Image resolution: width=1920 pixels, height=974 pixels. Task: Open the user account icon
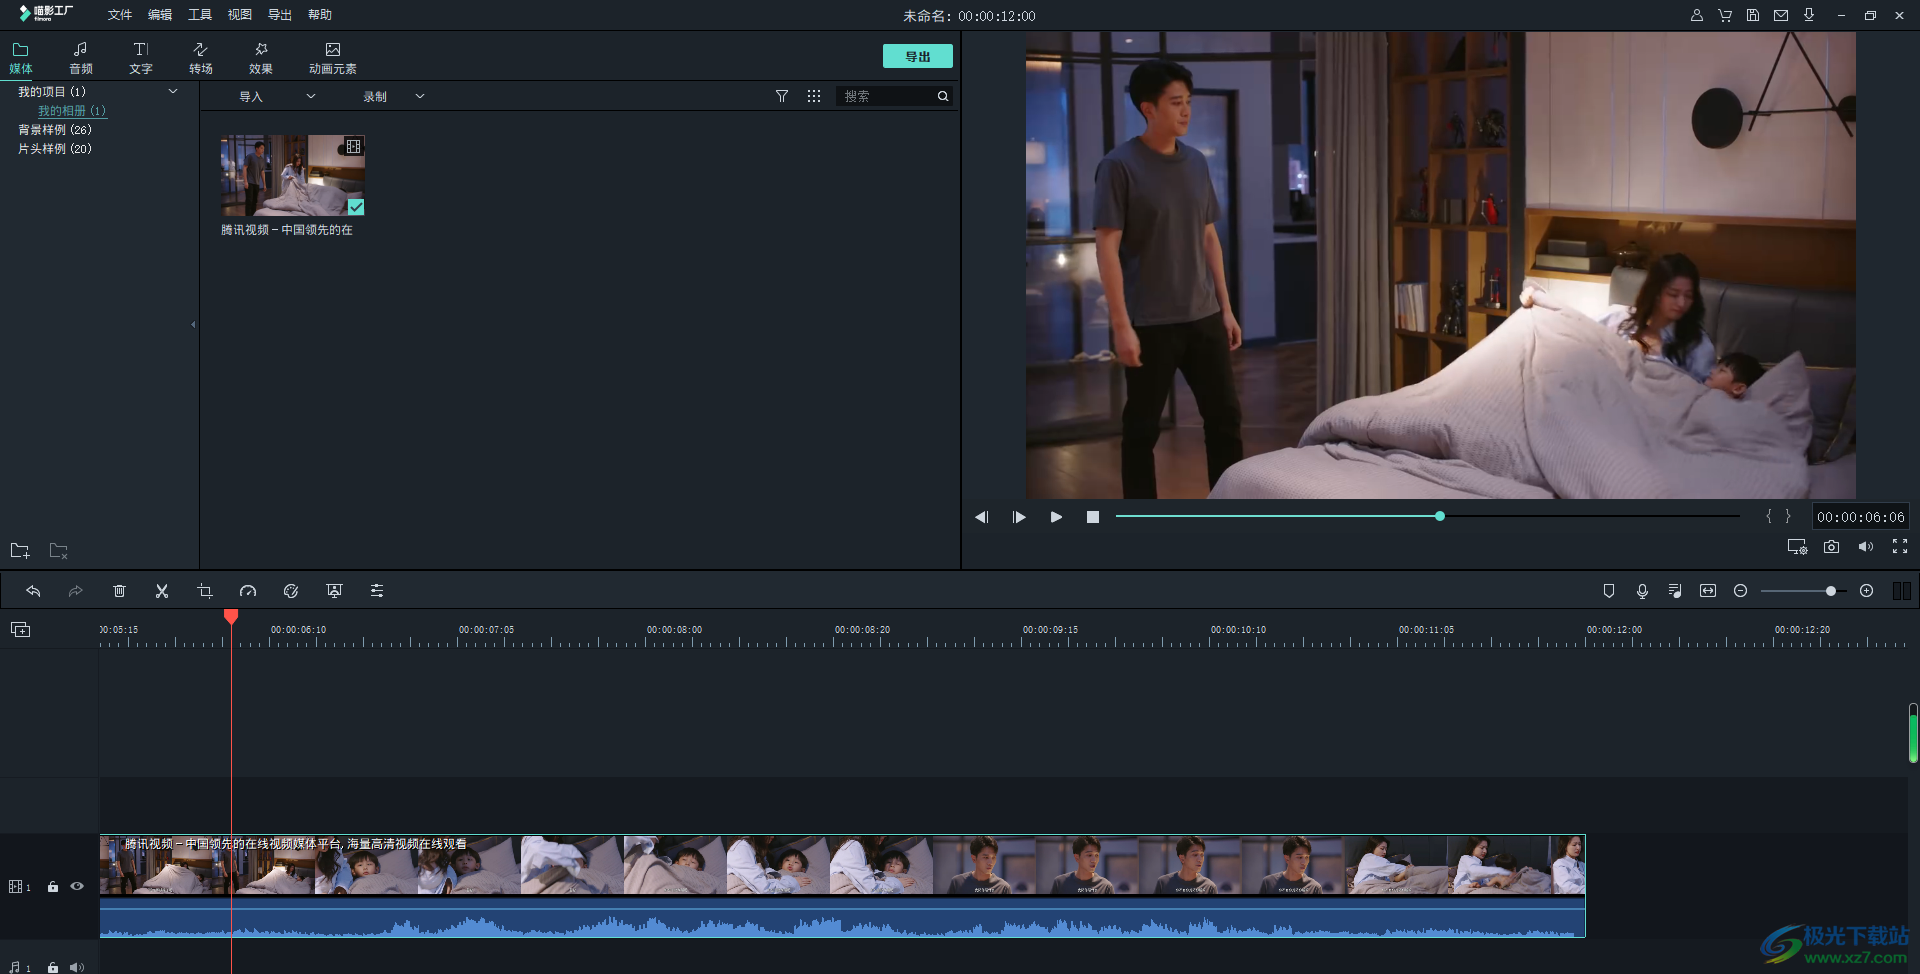click(x=1697, y=15)
